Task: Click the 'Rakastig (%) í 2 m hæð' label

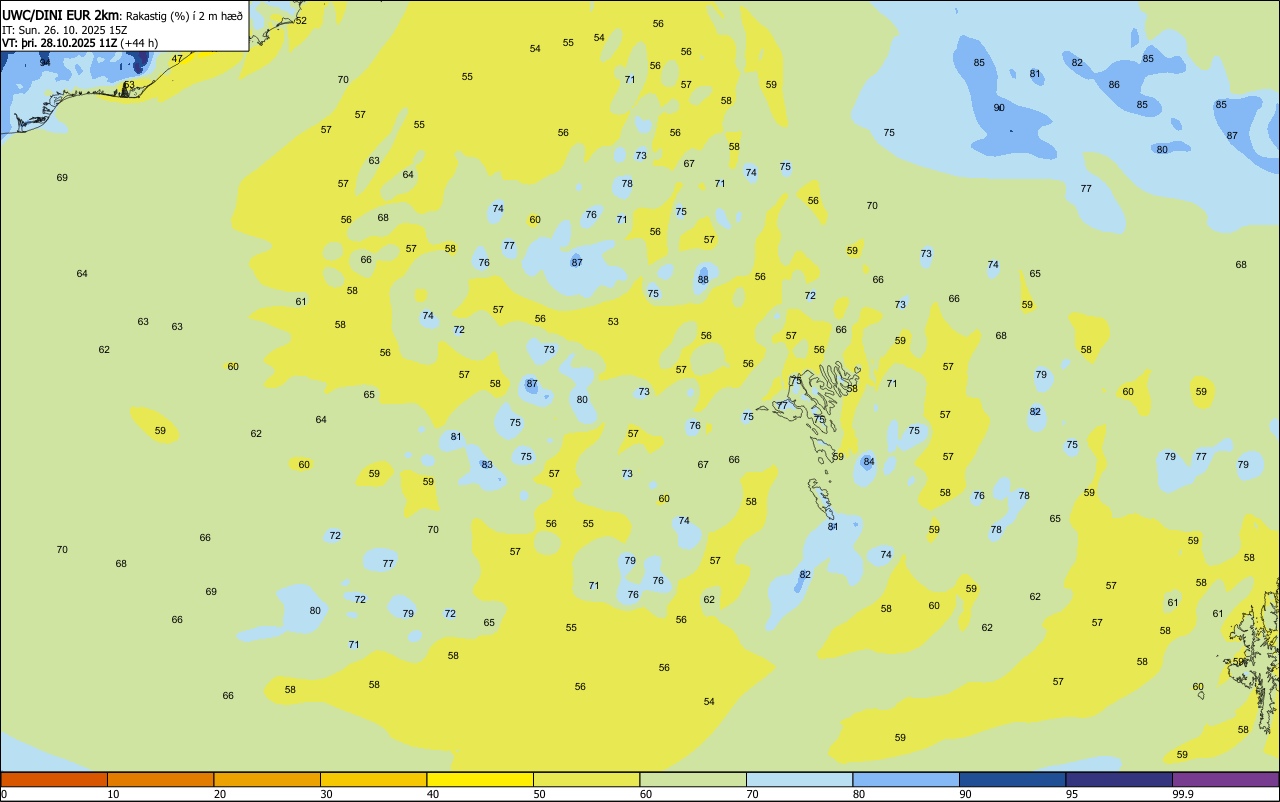Action: 184,16
